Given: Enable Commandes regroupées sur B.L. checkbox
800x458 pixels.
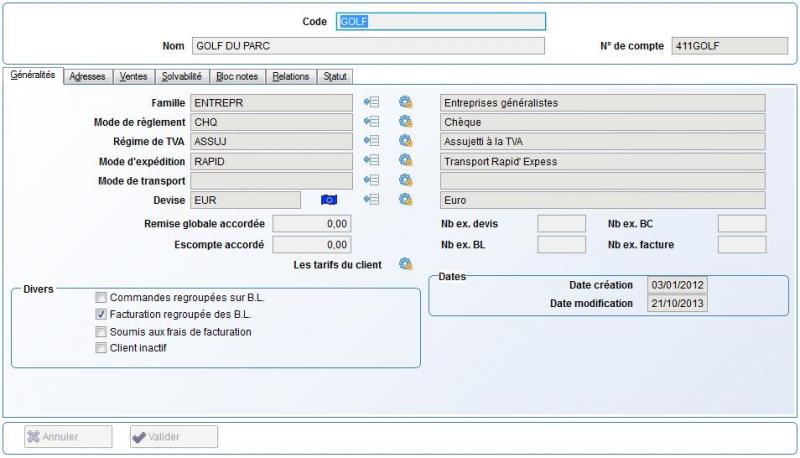Looking at the screenshot, I should [101, 298].
